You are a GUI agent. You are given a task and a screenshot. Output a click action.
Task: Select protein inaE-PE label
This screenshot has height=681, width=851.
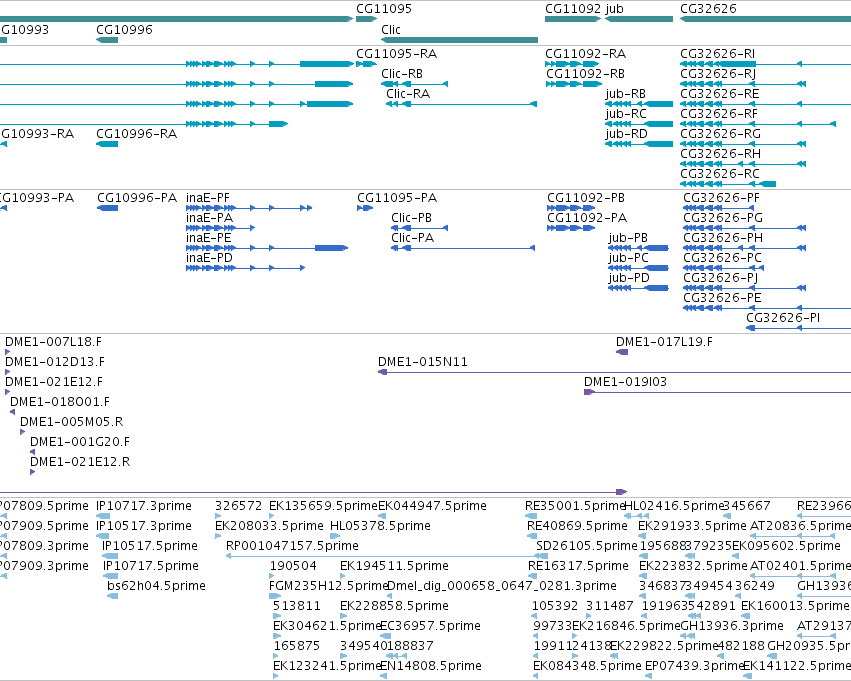coord(209,238)
